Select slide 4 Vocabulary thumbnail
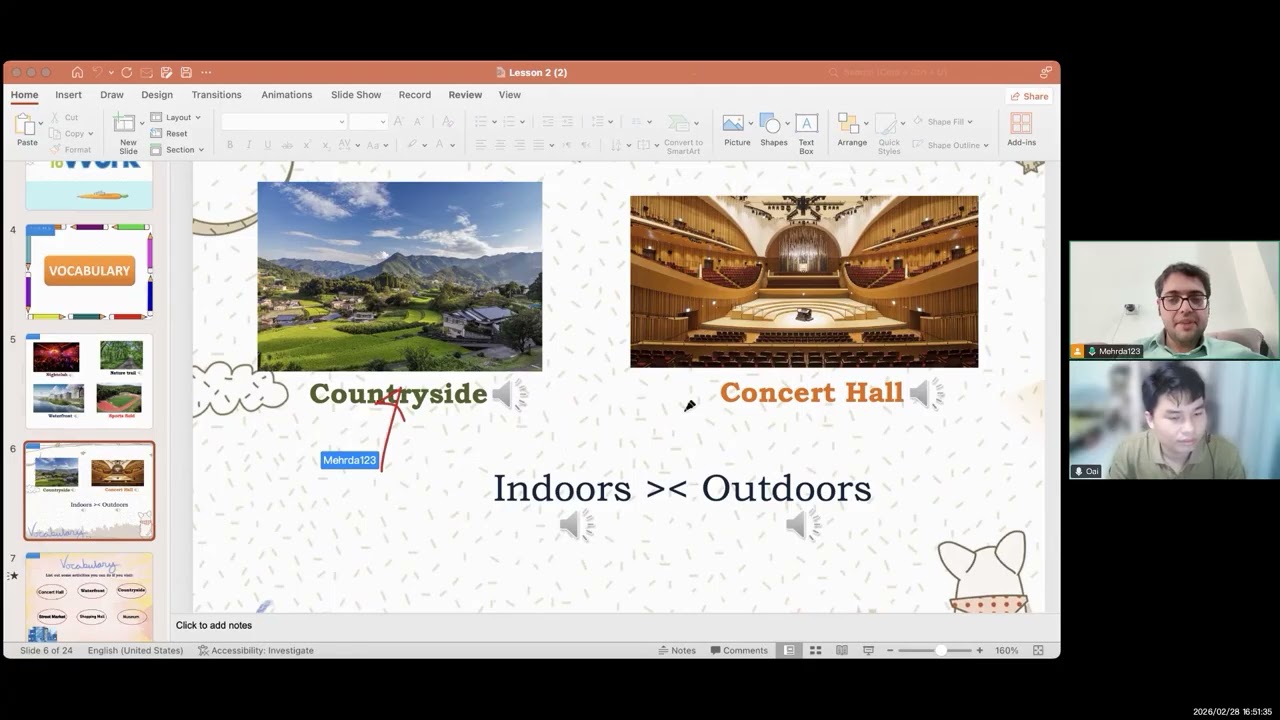 [89, 271]
